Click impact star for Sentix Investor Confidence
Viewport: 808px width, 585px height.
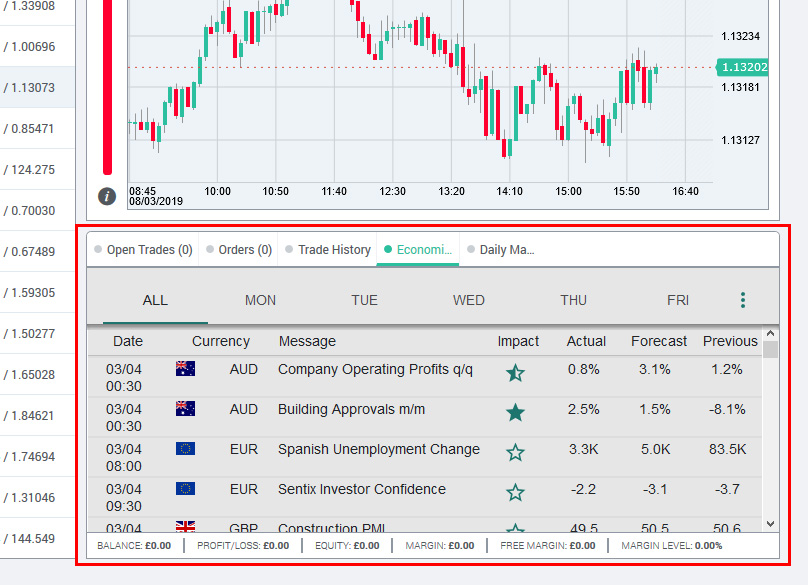point(515,492)
